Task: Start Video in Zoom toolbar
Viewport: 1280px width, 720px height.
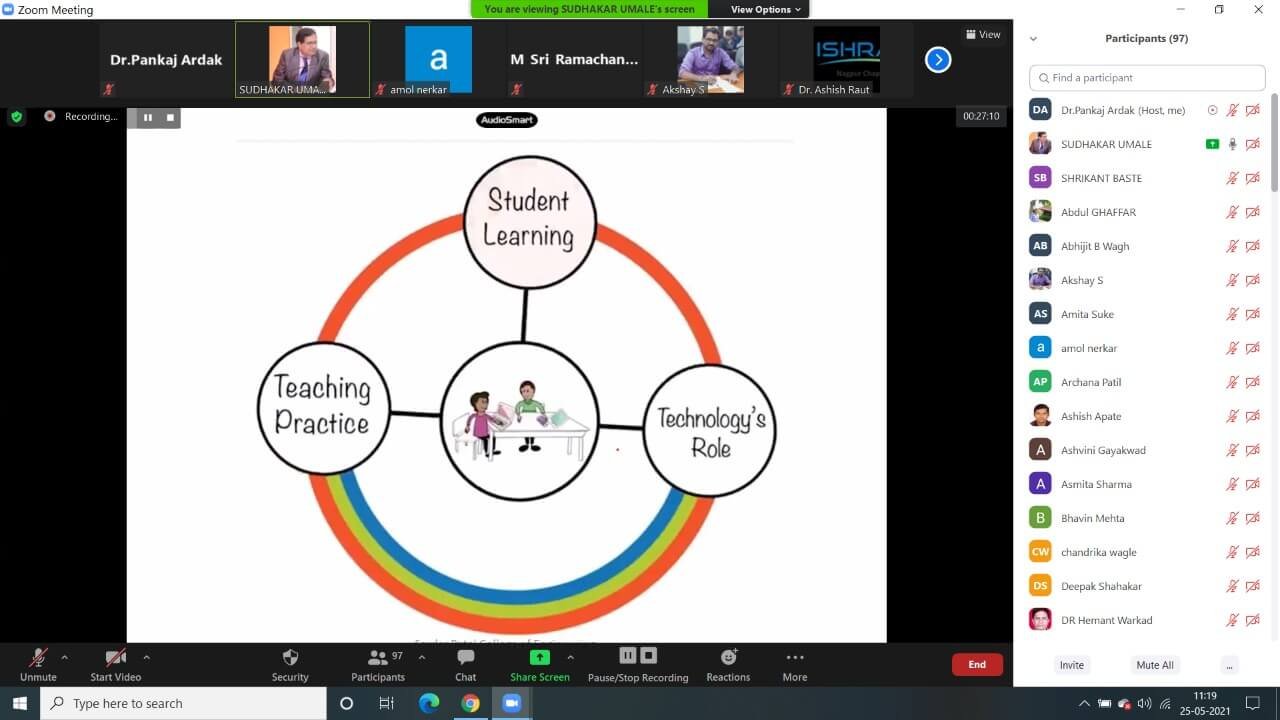Action: [x=116, y=664]
